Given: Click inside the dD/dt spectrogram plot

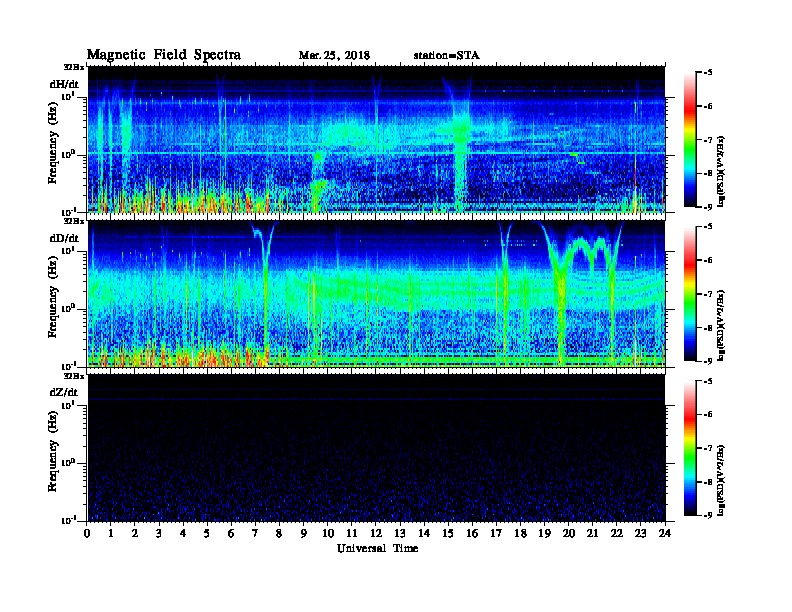Looking at the screenshot, I should pyautogui.click(x=376, y=293).
